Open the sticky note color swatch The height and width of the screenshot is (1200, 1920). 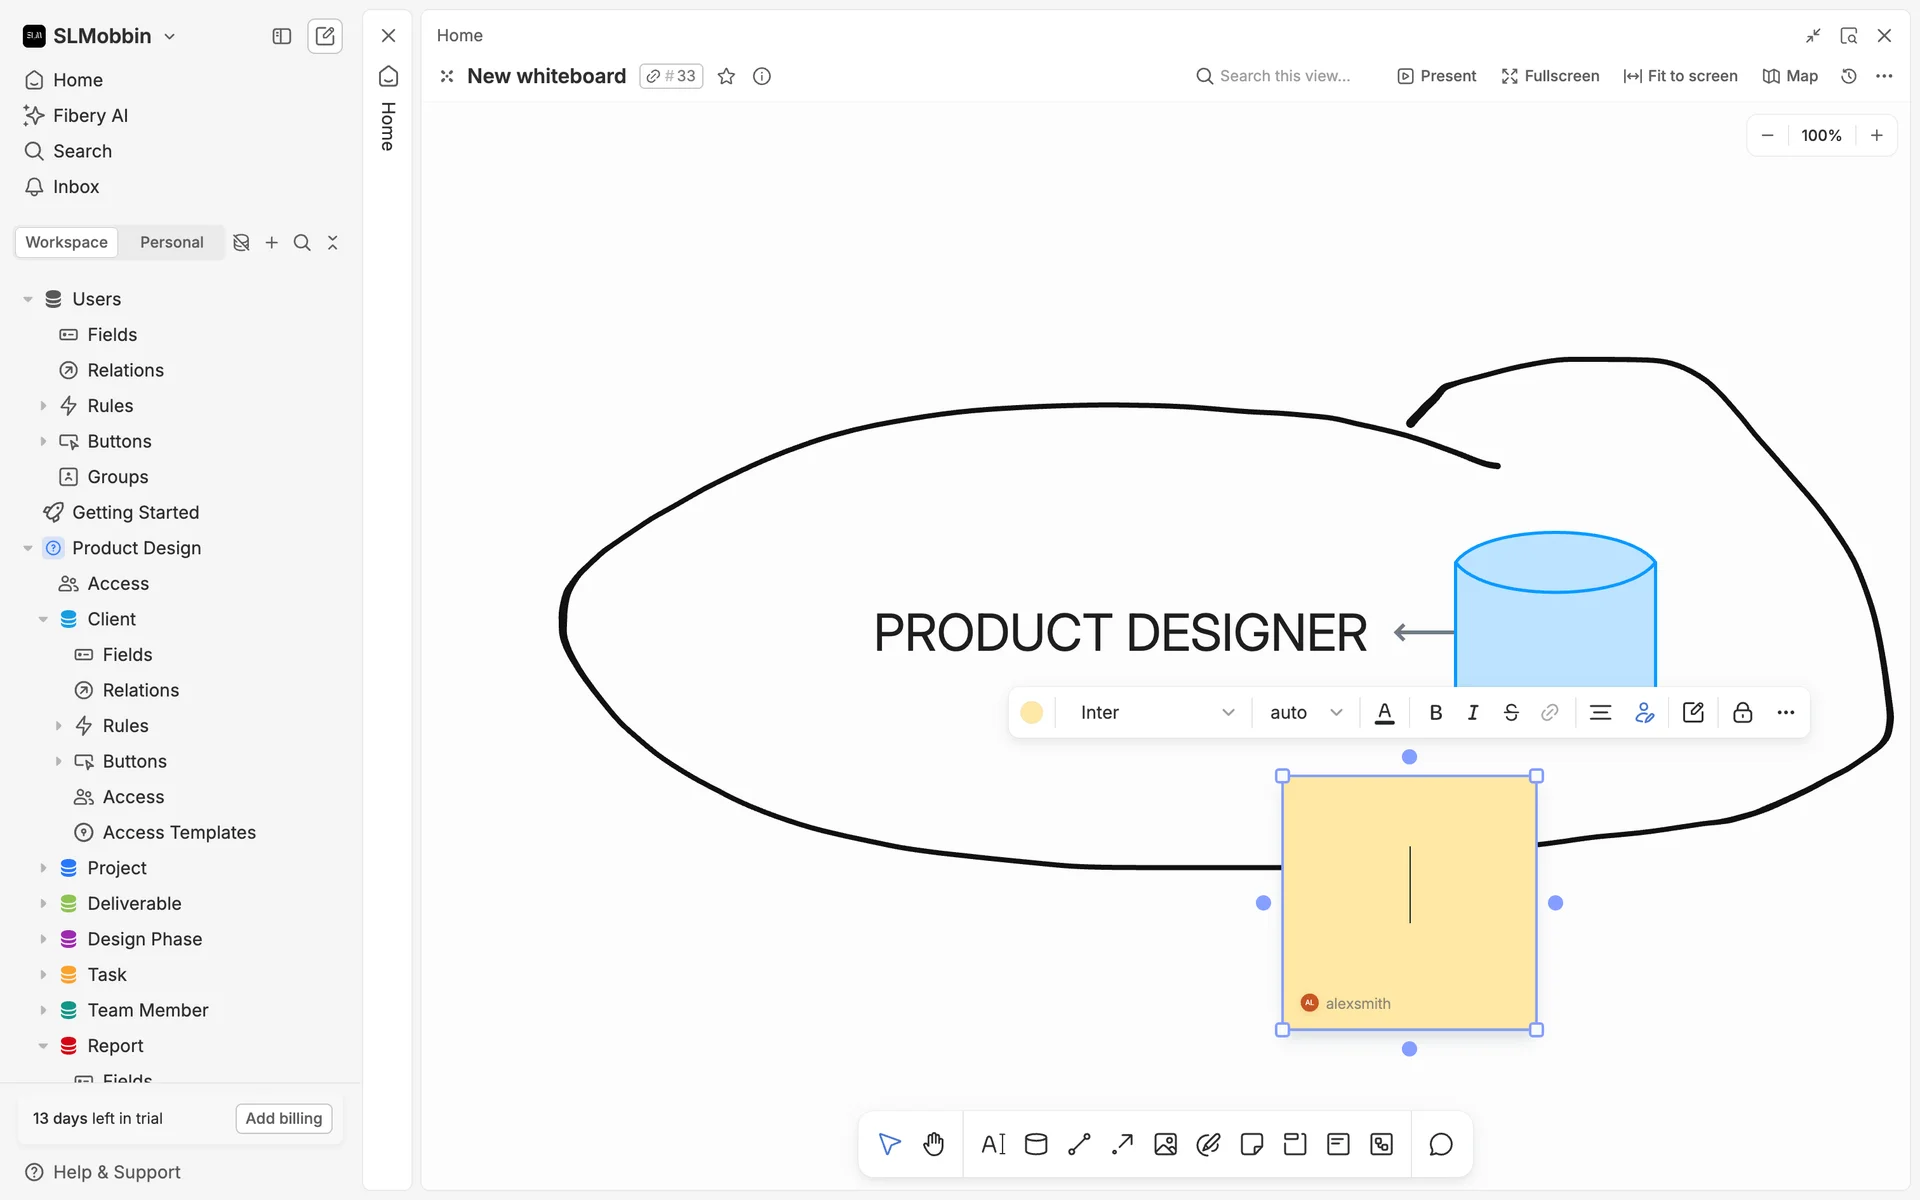pos(1031,712)
